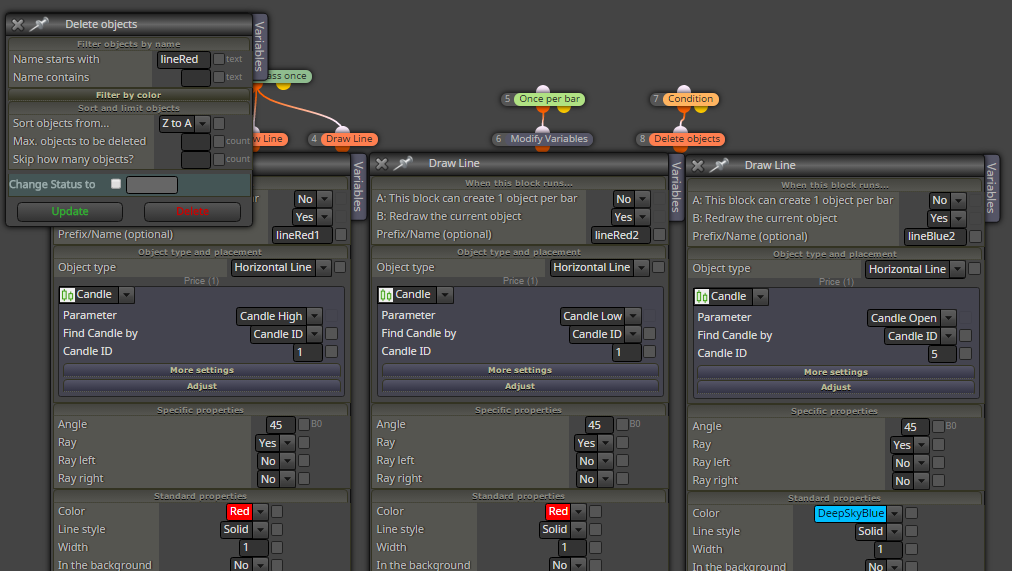Open the Variables tab of the Delete objects panel
Viewport: 1012px width, 571px height.
pyautogui.click(x=259, y=45)
